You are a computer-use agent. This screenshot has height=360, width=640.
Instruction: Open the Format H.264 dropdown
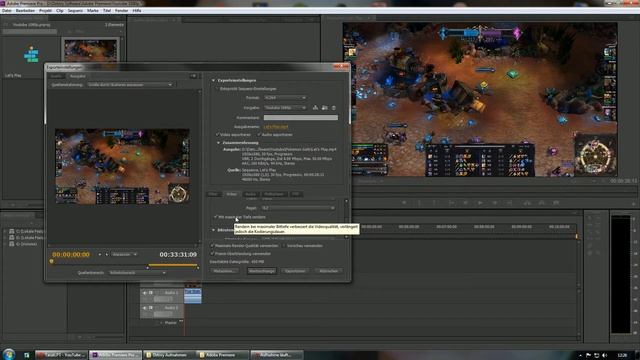tap(285, 98)
